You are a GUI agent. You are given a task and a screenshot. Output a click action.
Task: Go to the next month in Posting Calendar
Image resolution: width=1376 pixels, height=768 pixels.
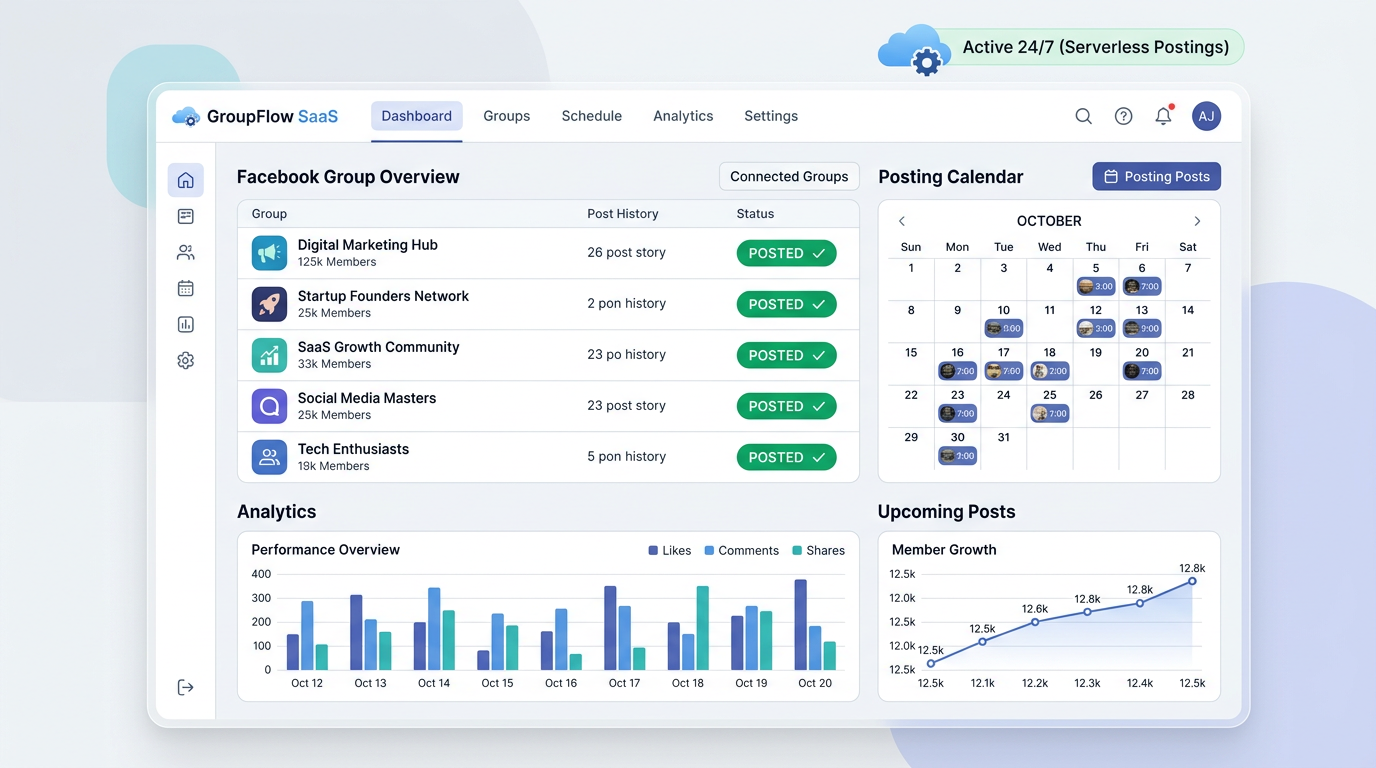coord(1197,221)
